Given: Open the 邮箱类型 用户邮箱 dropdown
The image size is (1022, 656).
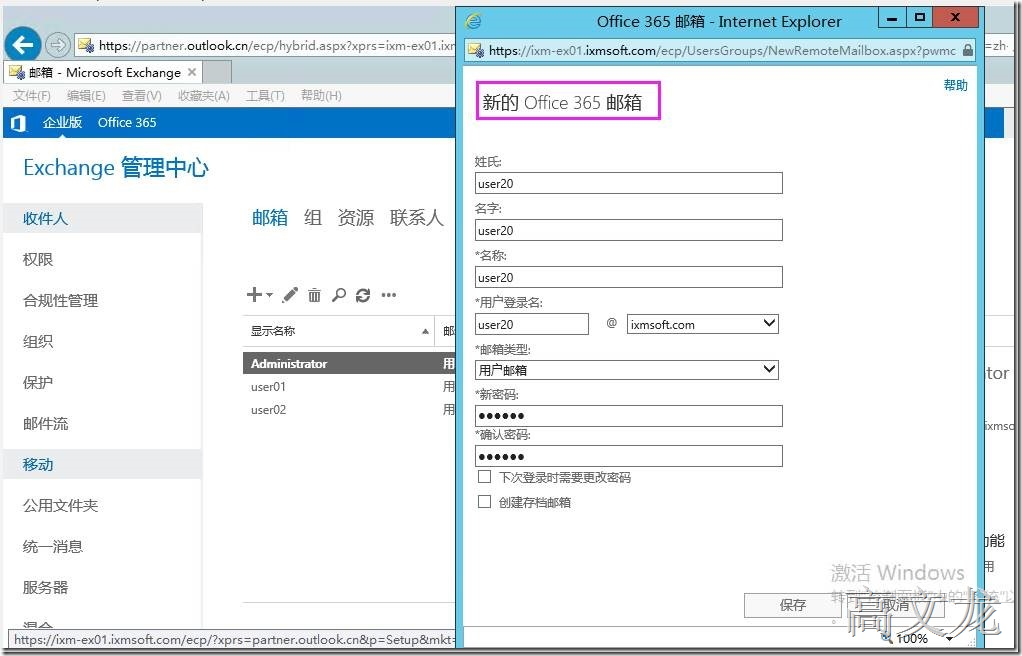Looking at the screenshot, I should pyautogui.click(x=627, y=370).
